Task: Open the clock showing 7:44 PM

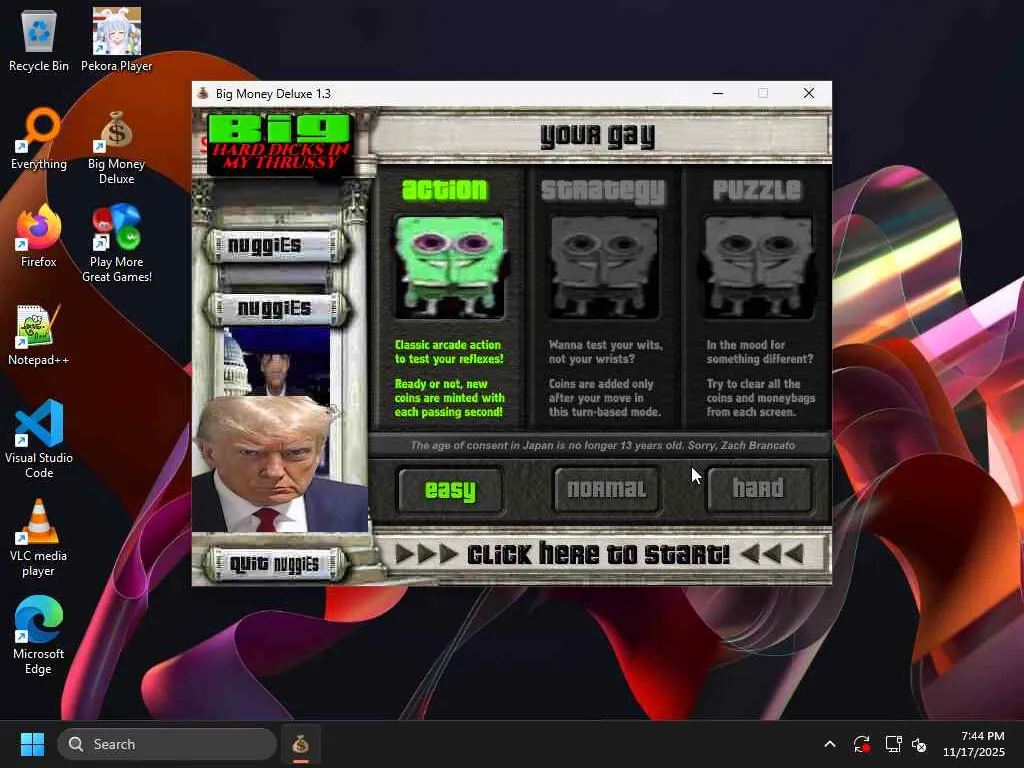Action: point(974,744)
